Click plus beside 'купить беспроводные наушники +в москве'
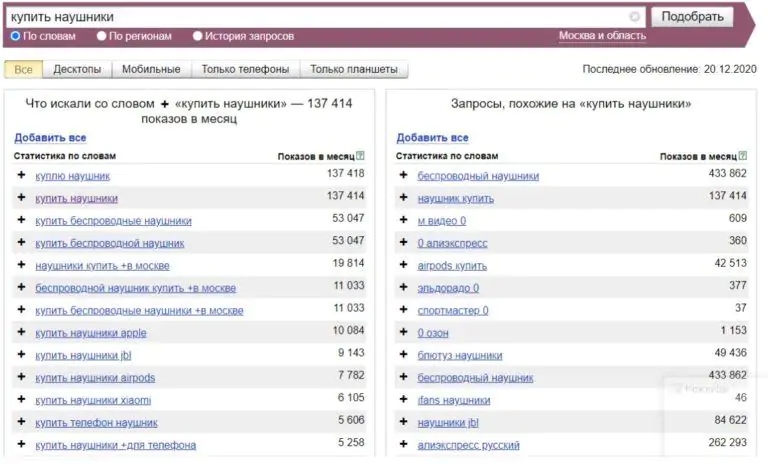 point(21,310)
